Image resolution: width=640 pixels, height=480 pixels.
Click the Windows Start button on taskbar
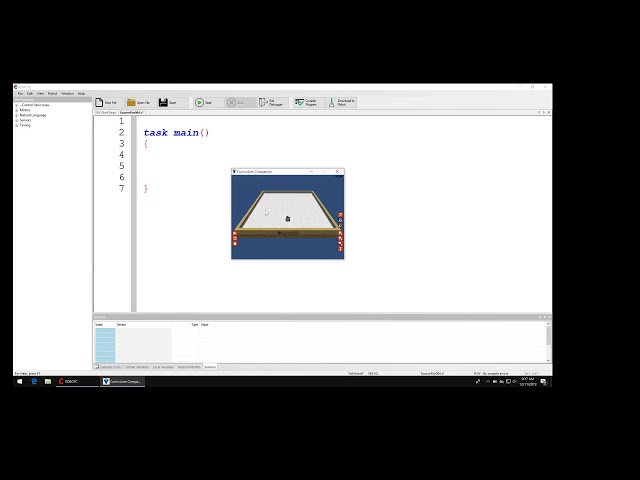pyautogui.click(x=19, y=381)
